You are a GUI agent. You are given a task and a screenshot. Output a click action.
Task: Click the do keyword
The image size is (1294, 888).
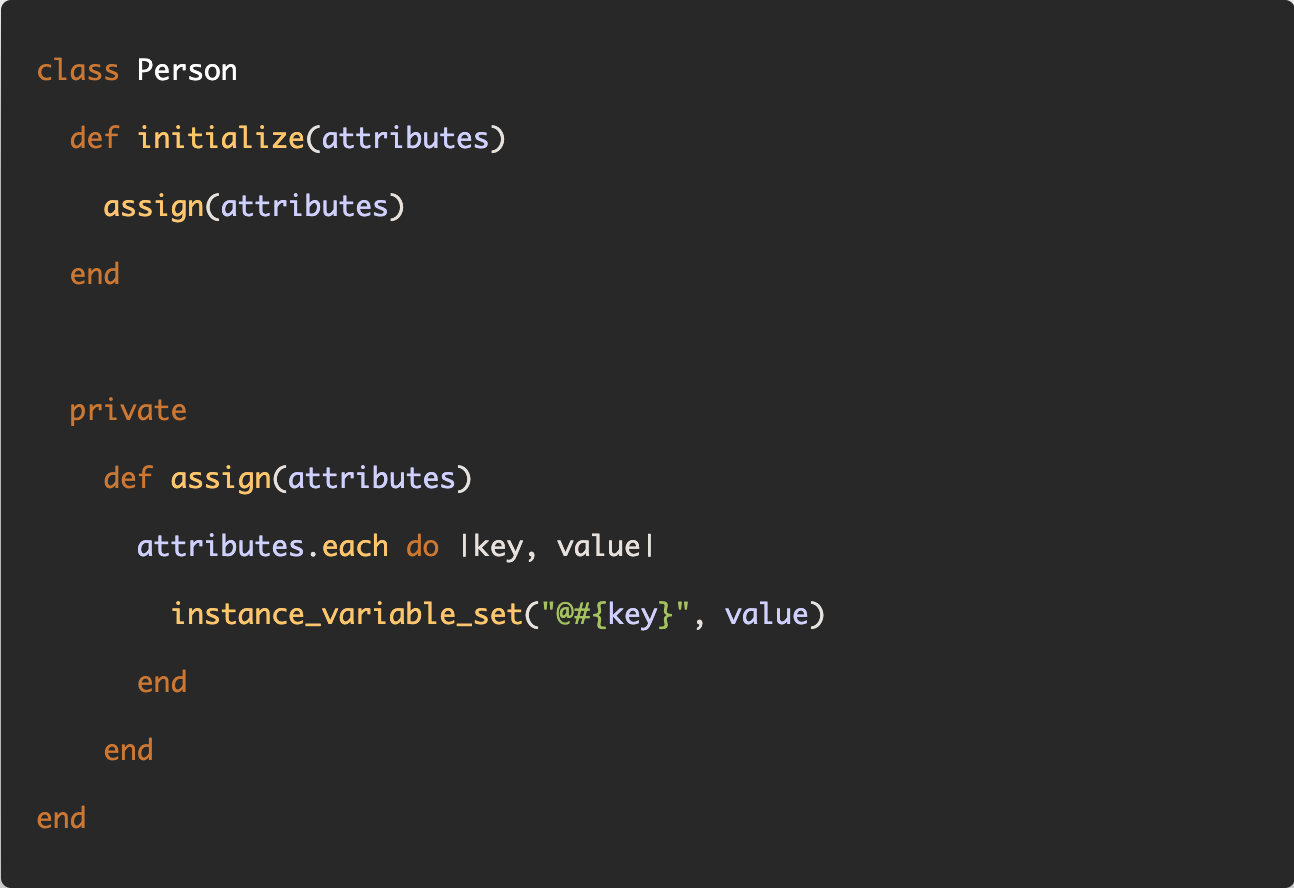pyautogui.click(x=422, y=546)
